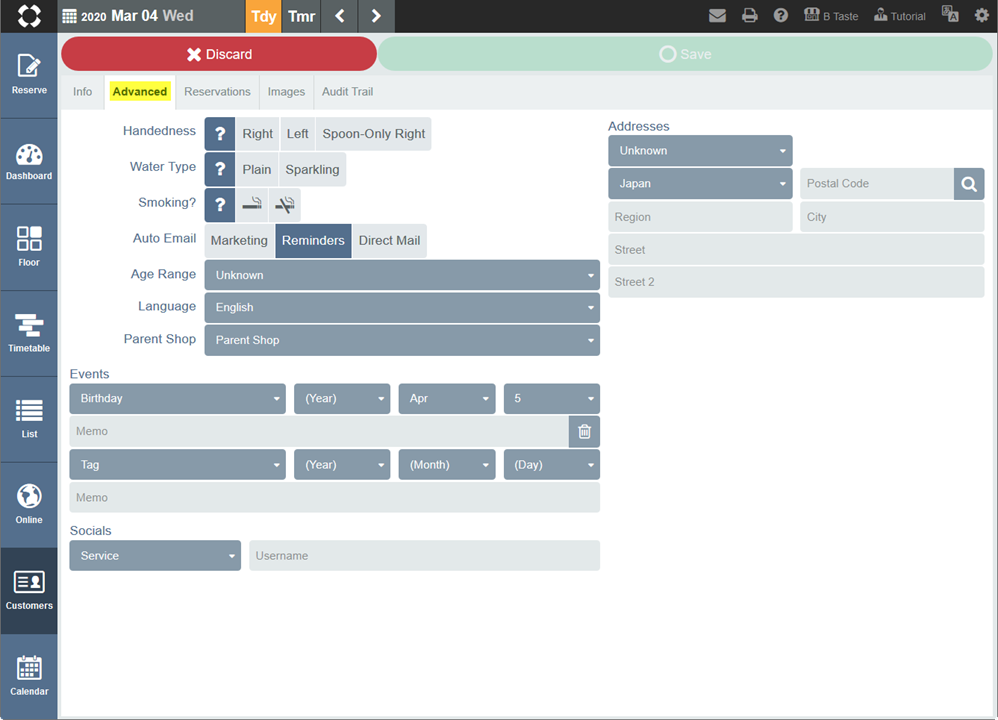Open the Tag event type dropdown
This screenshot has height=720, width=998.
pos(178,465)
